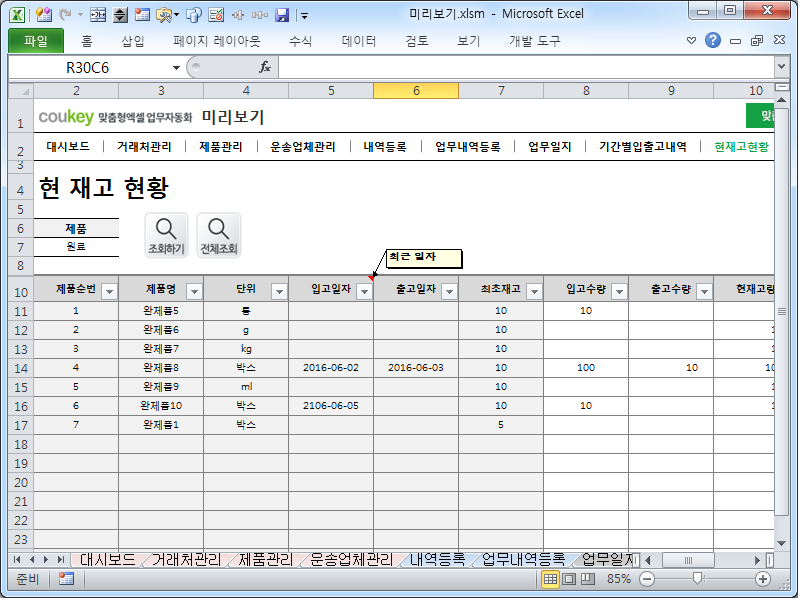Open the 제품명 column filter dropdown
The image size is (798, 598).
194,292
